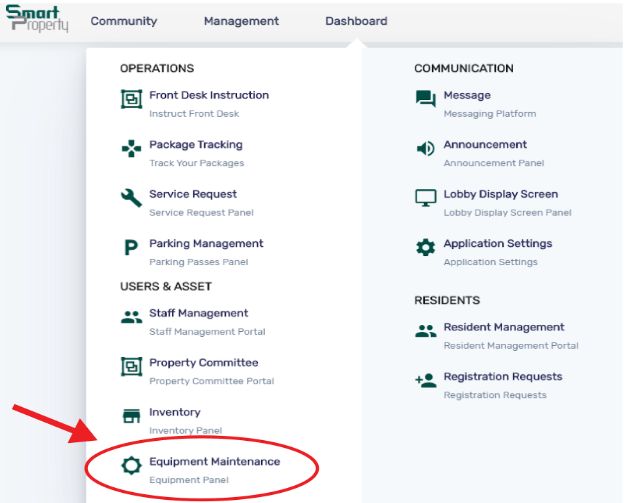Click the Service Request wrench icon
625x503 pixels.
(x=131, y=198)
